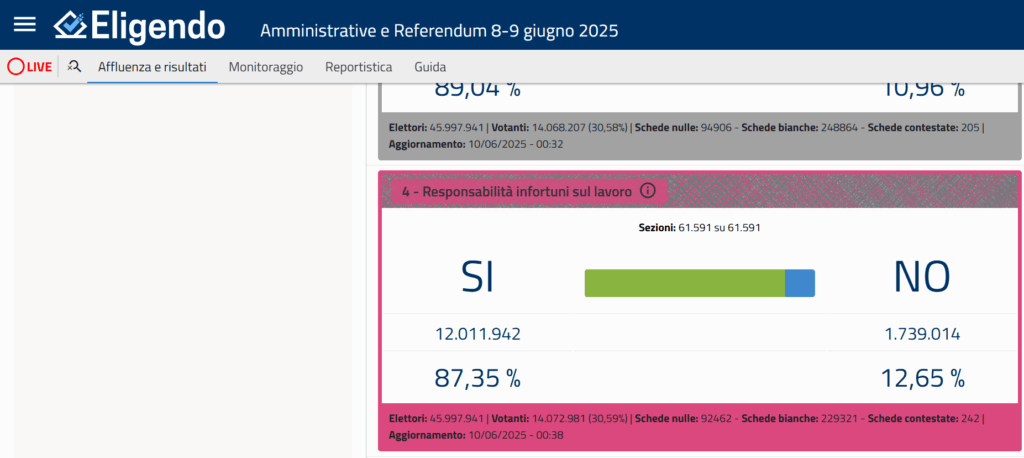
Task: Click the large SI label
Action: point(477,278)
